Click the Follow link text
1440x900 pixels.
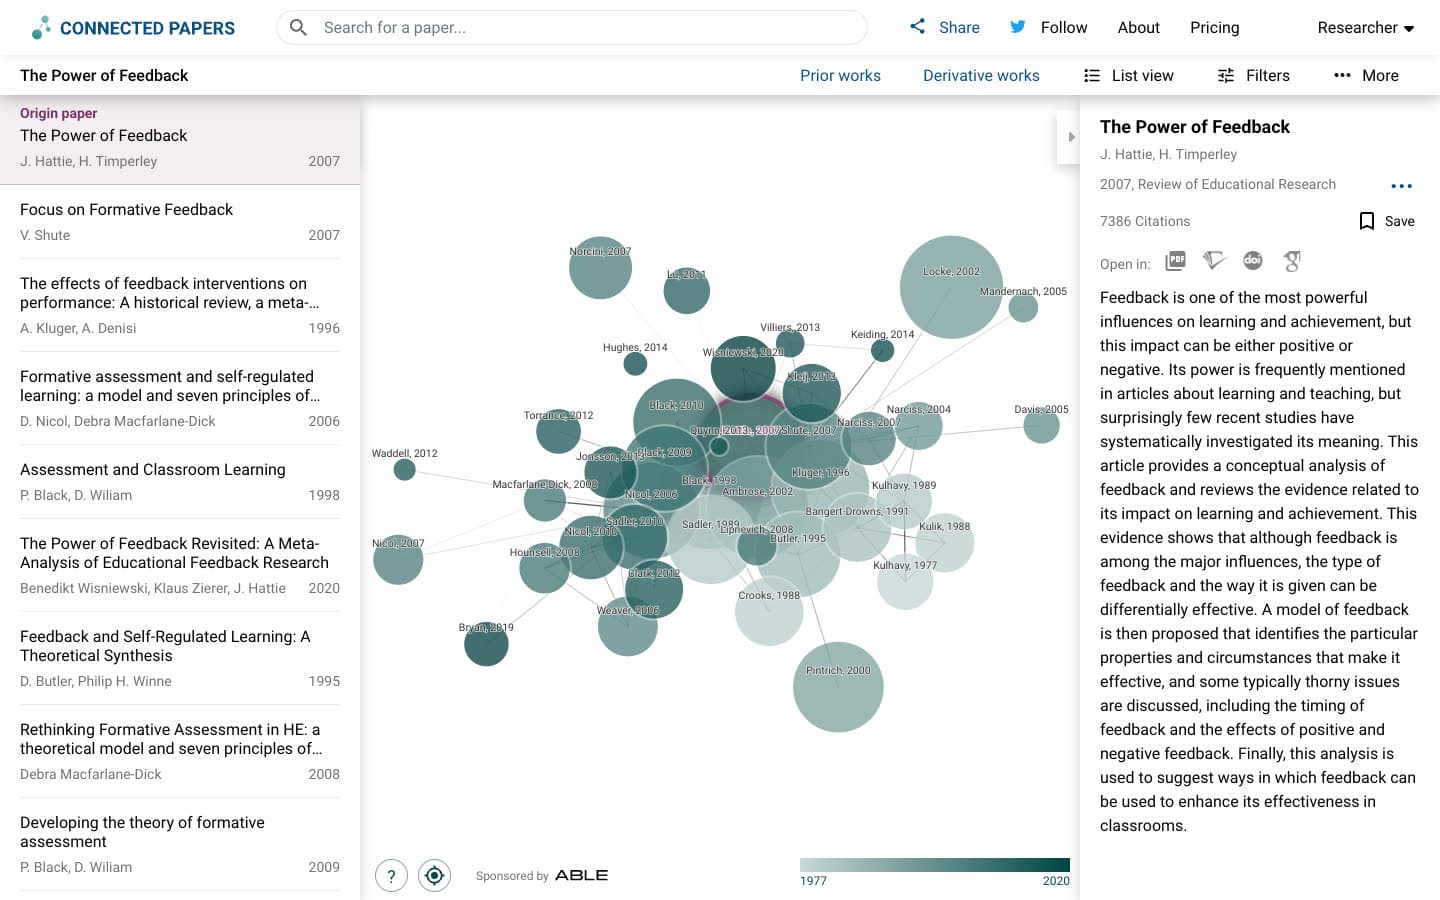1064,28
